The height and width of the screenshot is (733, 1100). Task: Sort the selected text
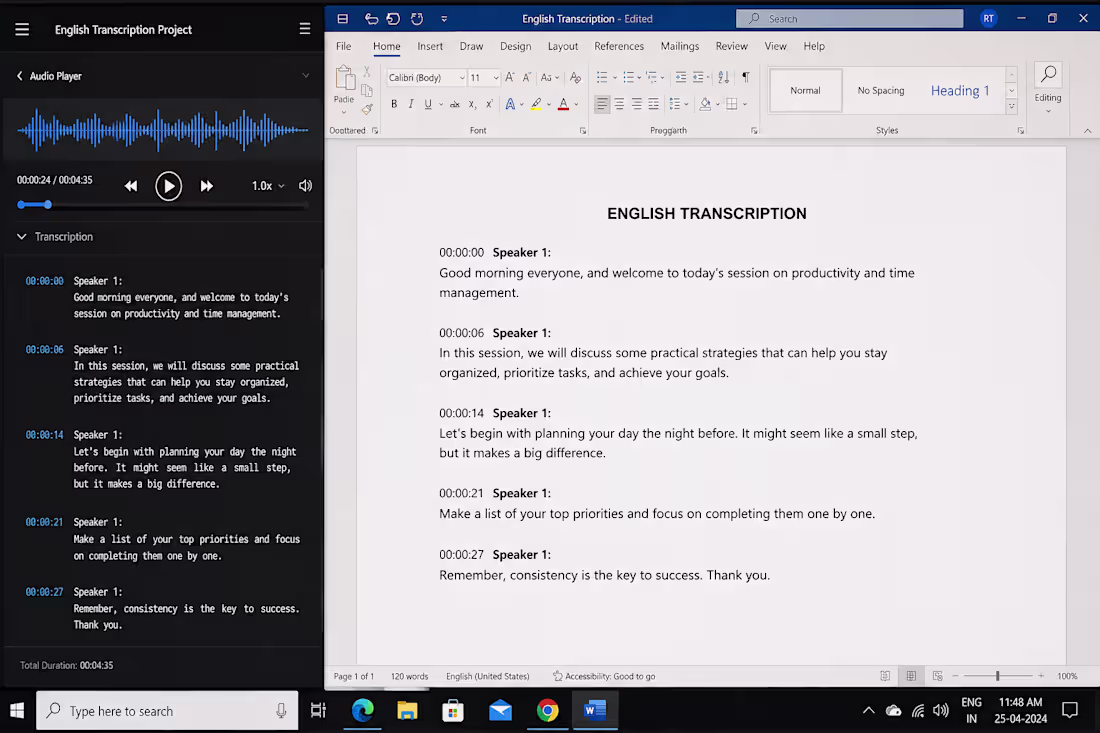723,78
